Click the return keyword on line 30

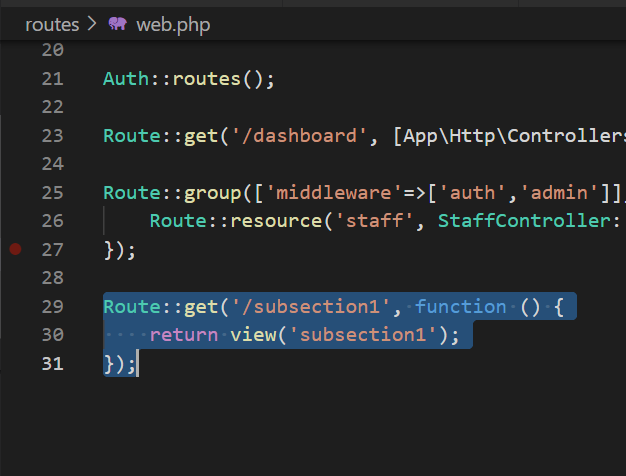[184, 335]
